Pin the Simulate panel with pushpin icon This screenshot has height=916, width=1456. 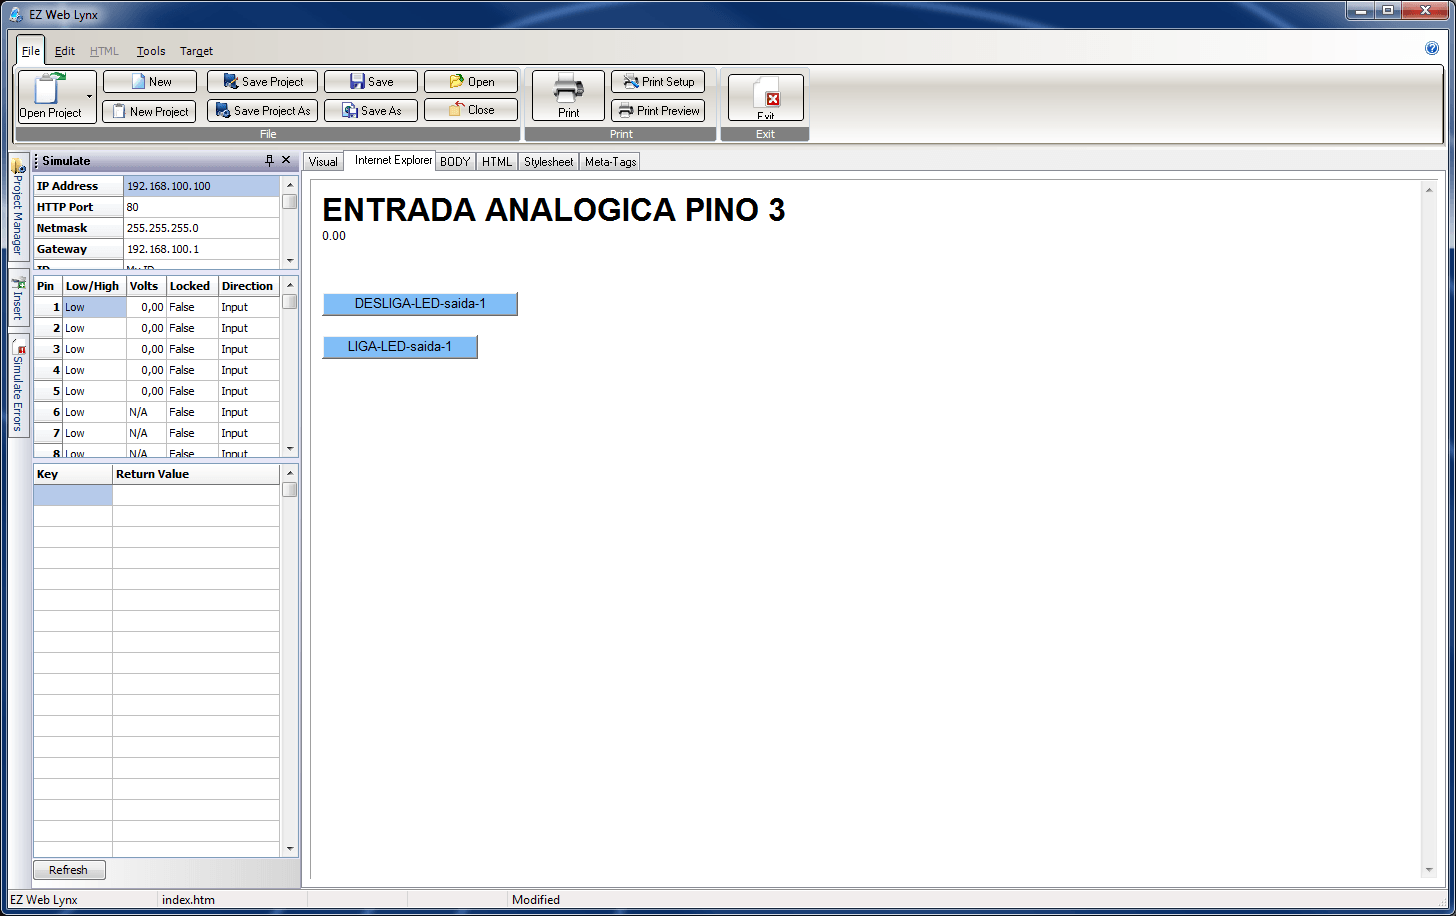269,161
